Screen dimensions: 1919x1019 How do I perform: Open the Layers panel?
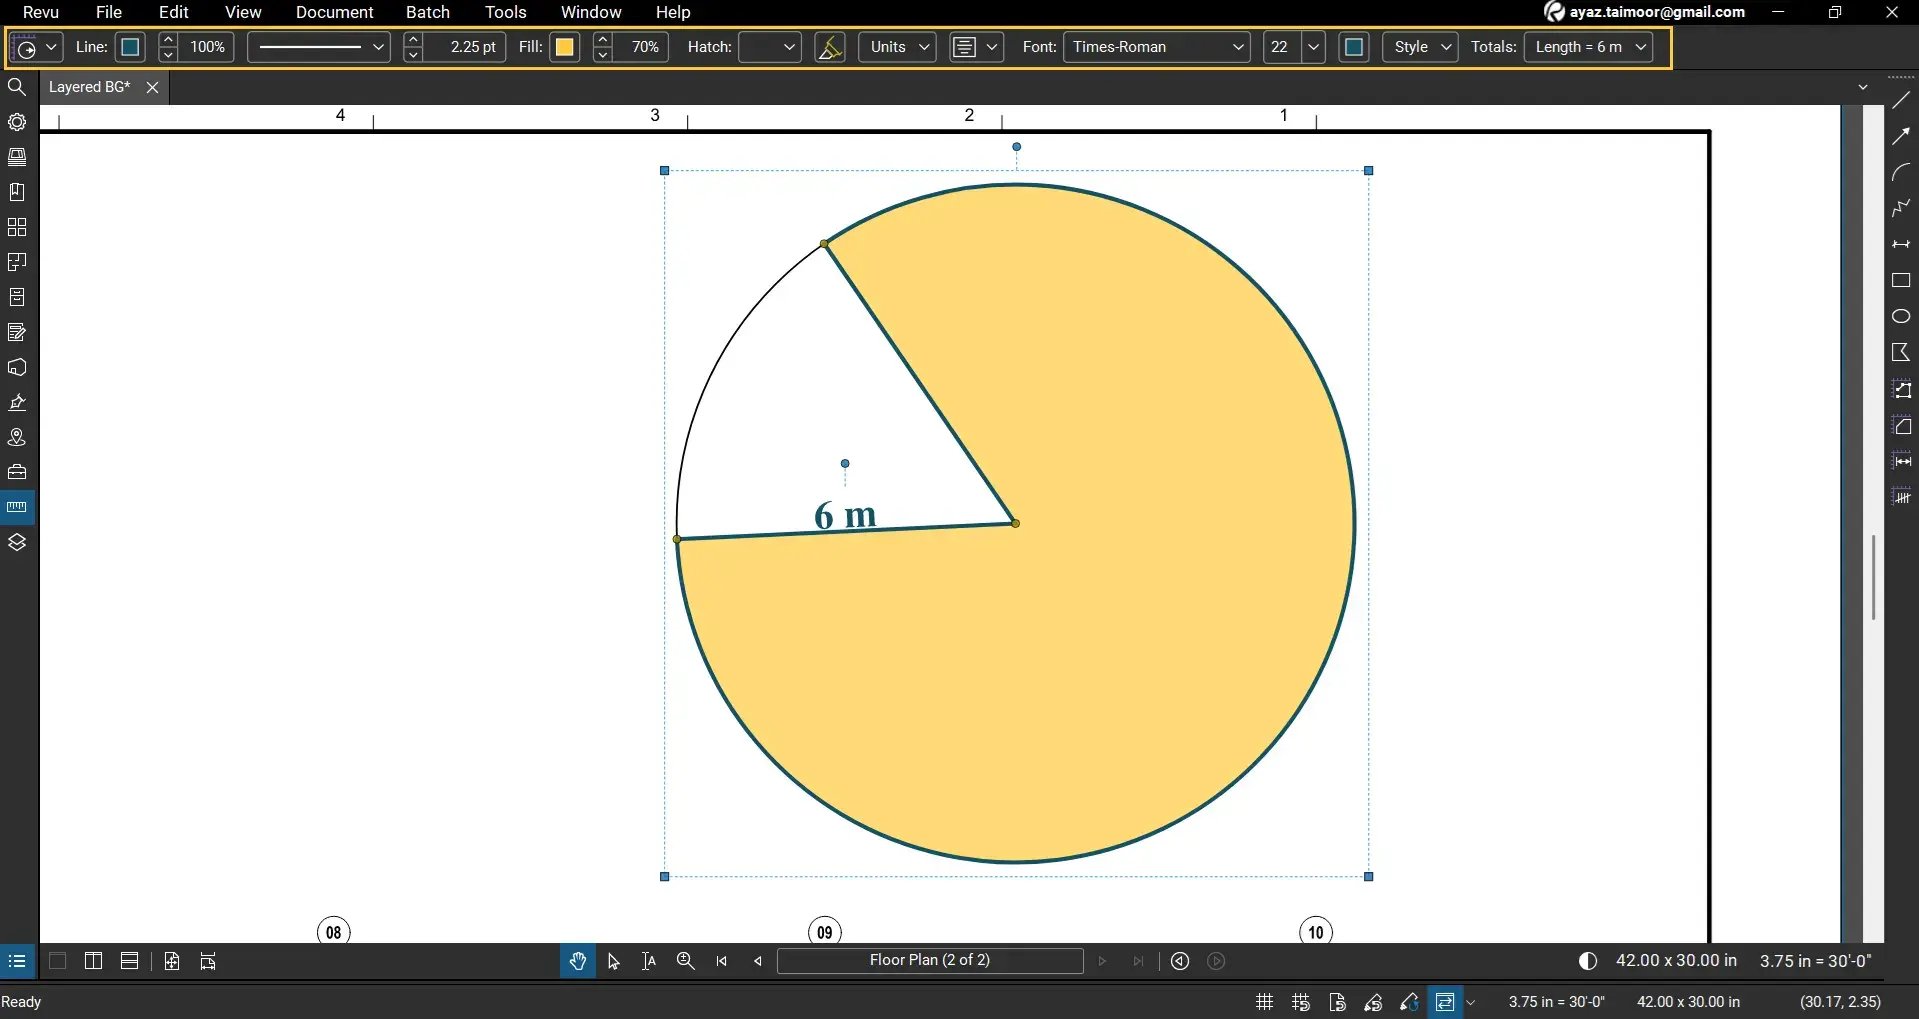pos(17,541)
